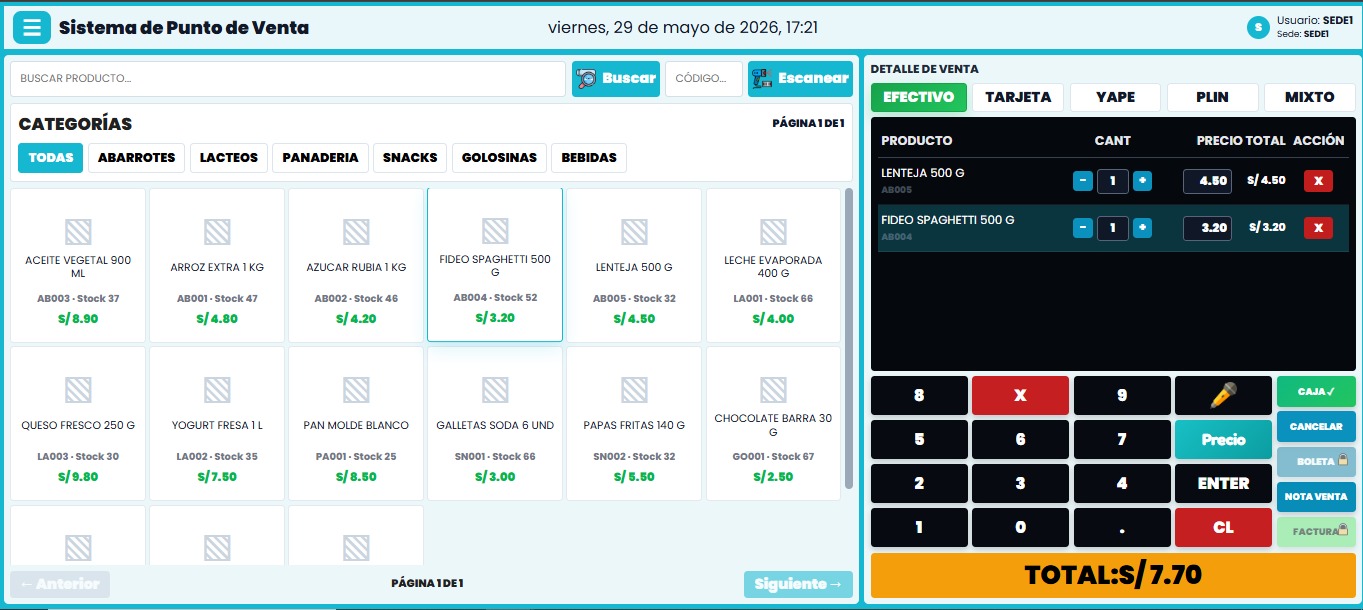
Task: Click the CAJA button
Action: point(1316,391)
